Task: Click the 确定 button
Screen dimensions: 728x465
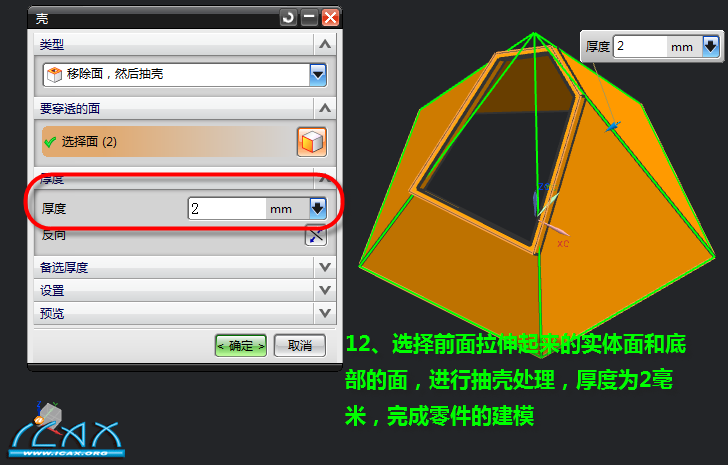Action: (x=240, y=346)
